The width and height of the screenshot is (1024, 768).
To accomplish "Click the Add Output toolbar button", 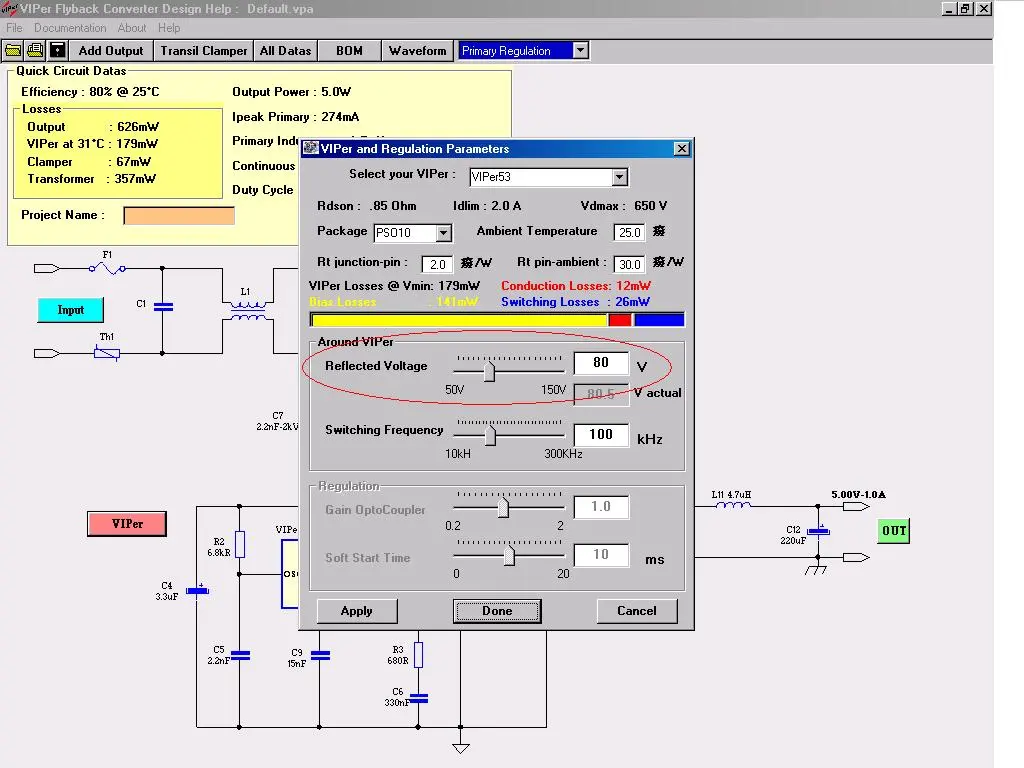I will (110, 50).
